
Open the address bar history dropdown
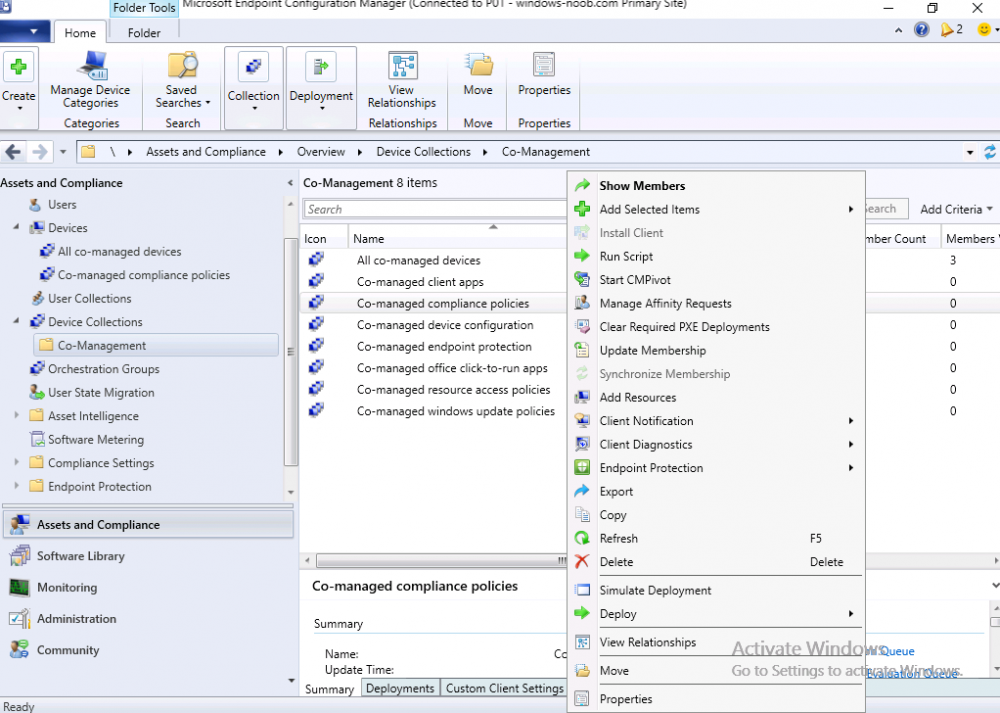click(x=970, y=152)
